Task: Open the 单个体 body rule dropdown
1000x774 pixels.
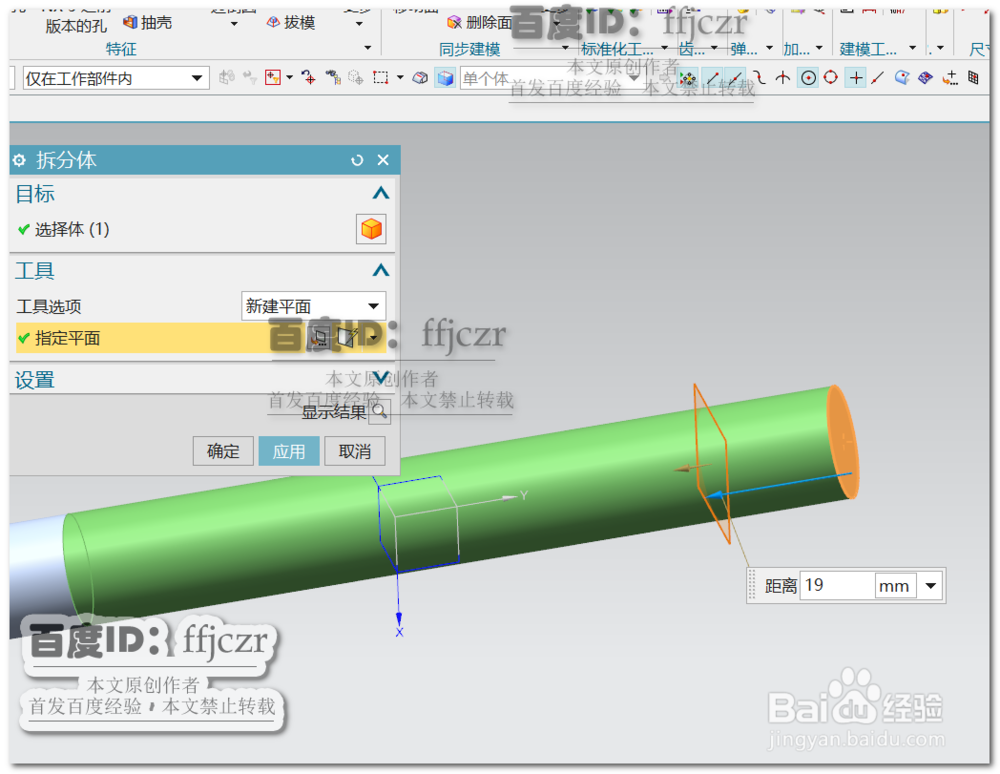Action: [635, 78]
